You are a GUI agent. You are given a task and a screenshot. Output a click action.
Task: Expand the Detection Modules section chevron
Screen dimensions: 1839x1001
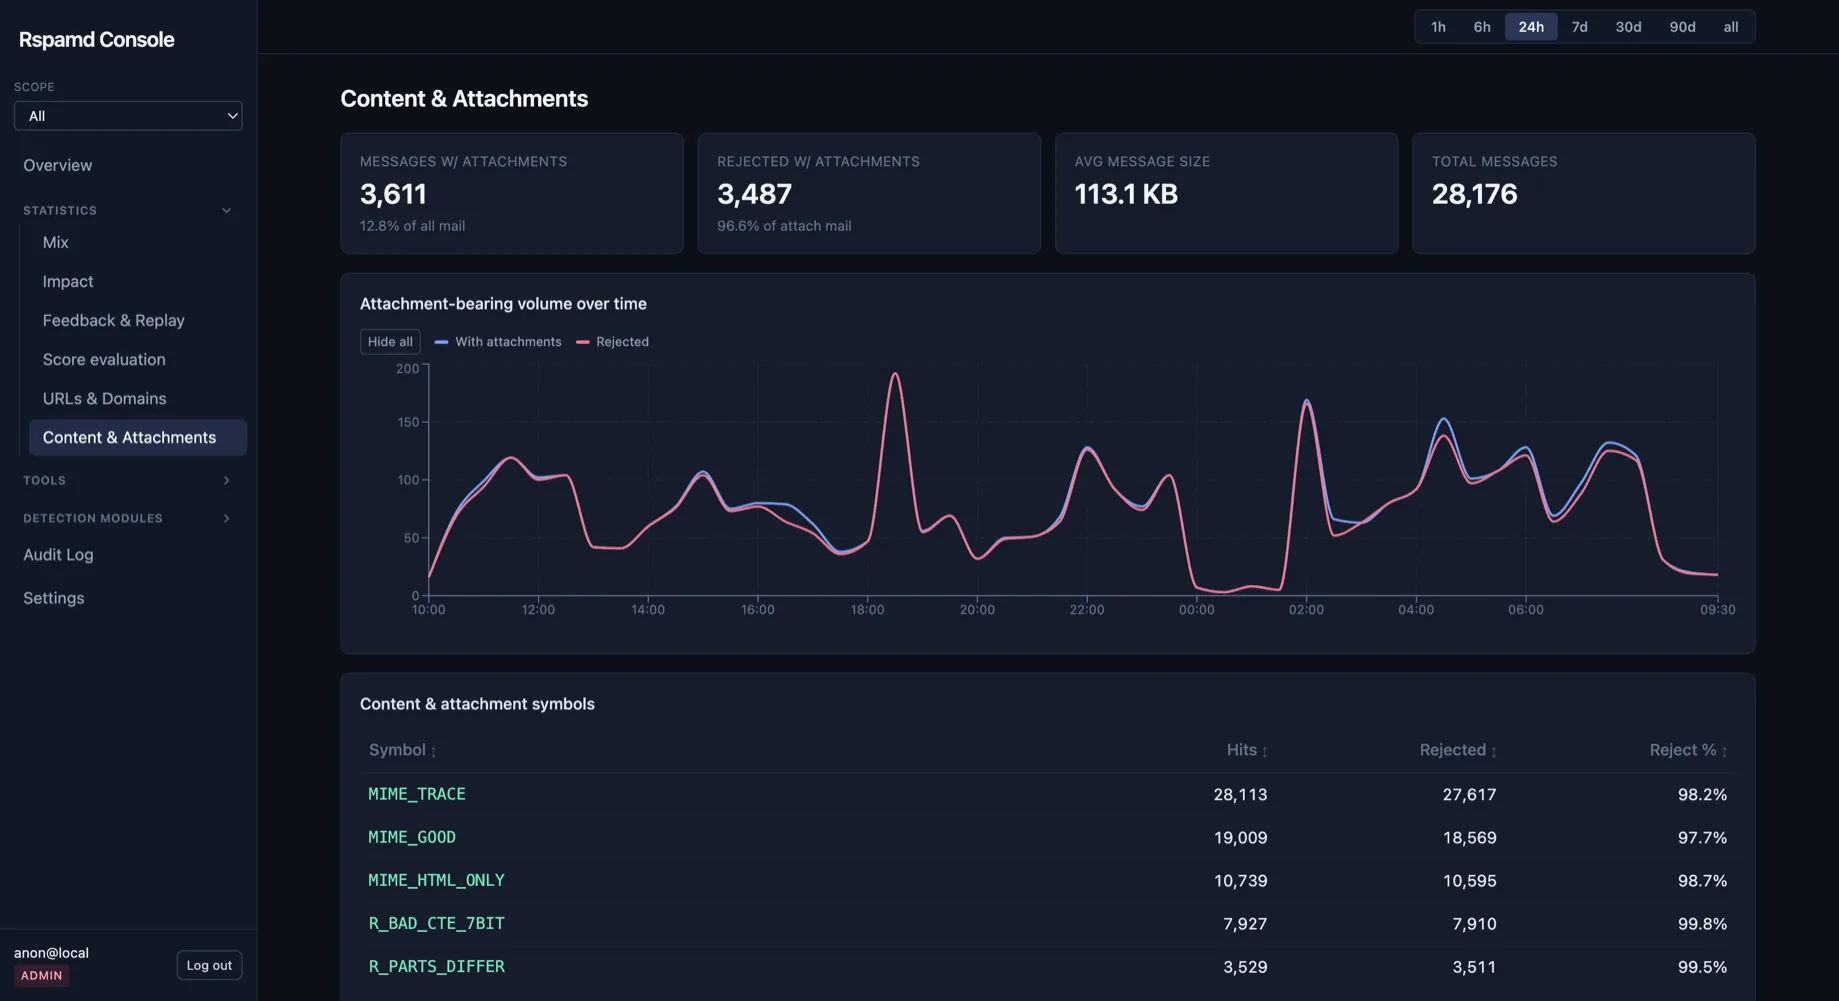click(226, 519)
